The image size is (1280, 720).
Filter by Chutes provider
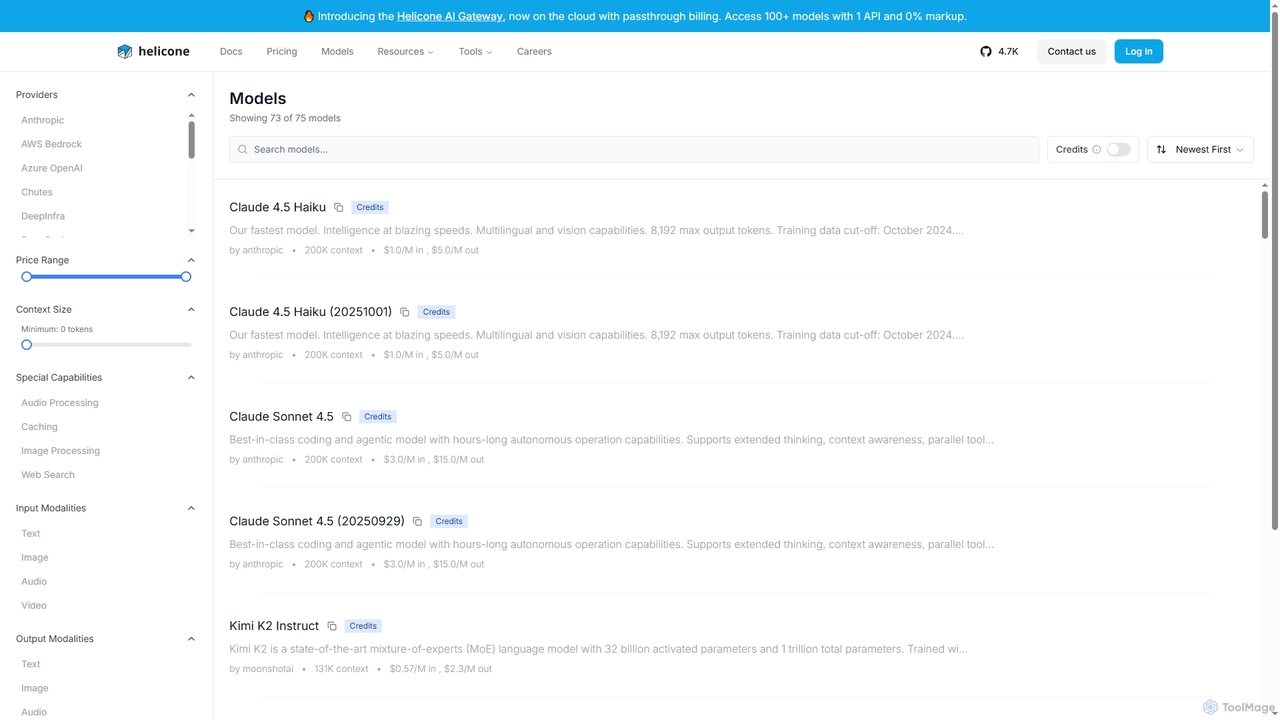click(x=37, y=192)
